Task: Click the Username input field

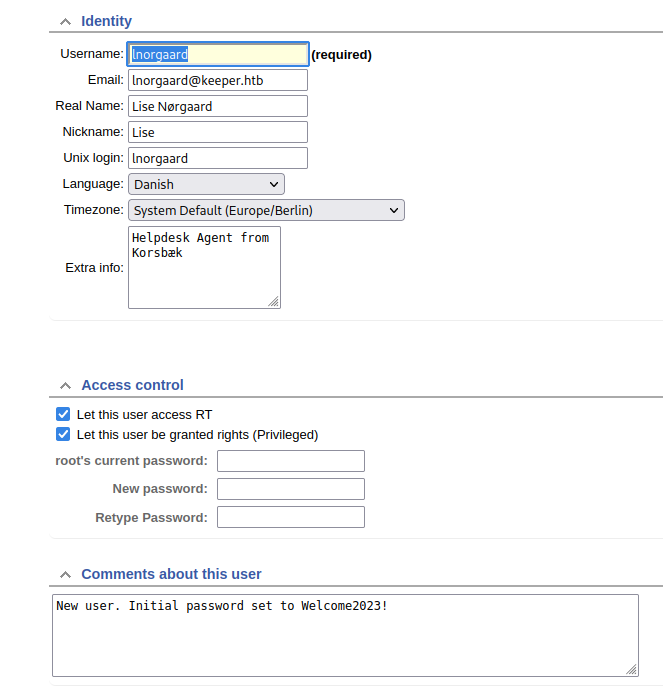Action: click(x=218, y=54)
